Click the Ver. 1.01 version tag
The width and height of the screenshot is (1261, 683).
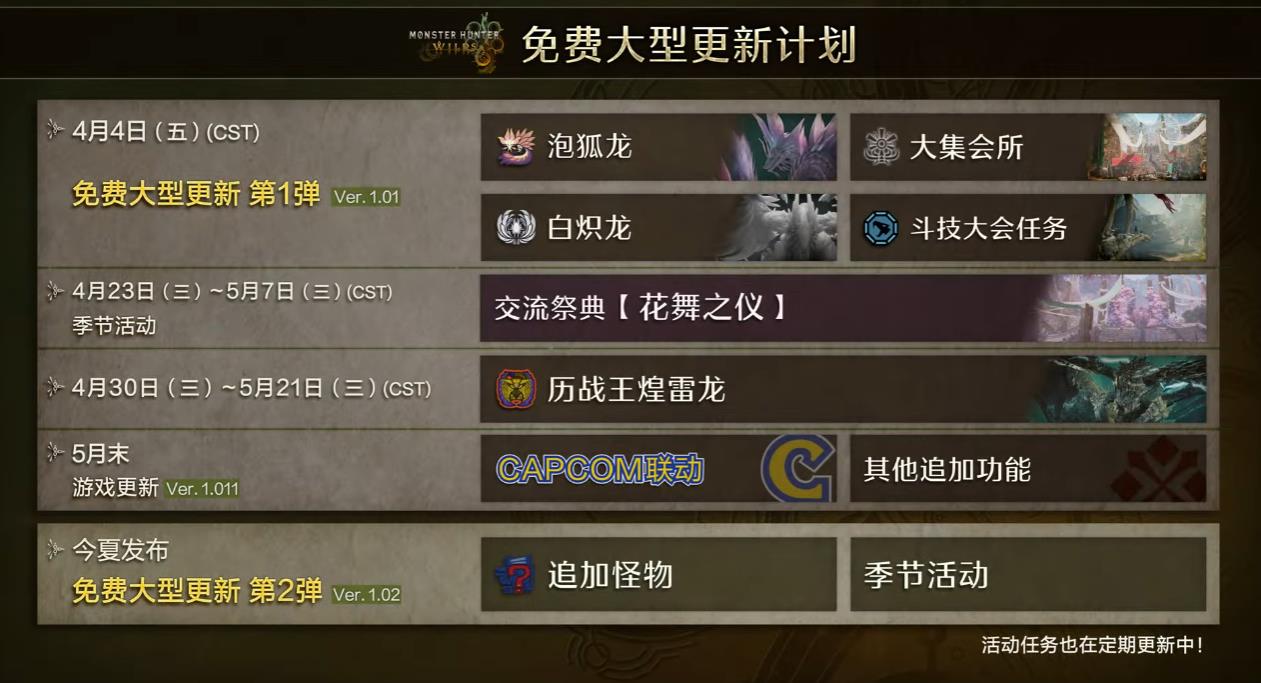[366, 197]
